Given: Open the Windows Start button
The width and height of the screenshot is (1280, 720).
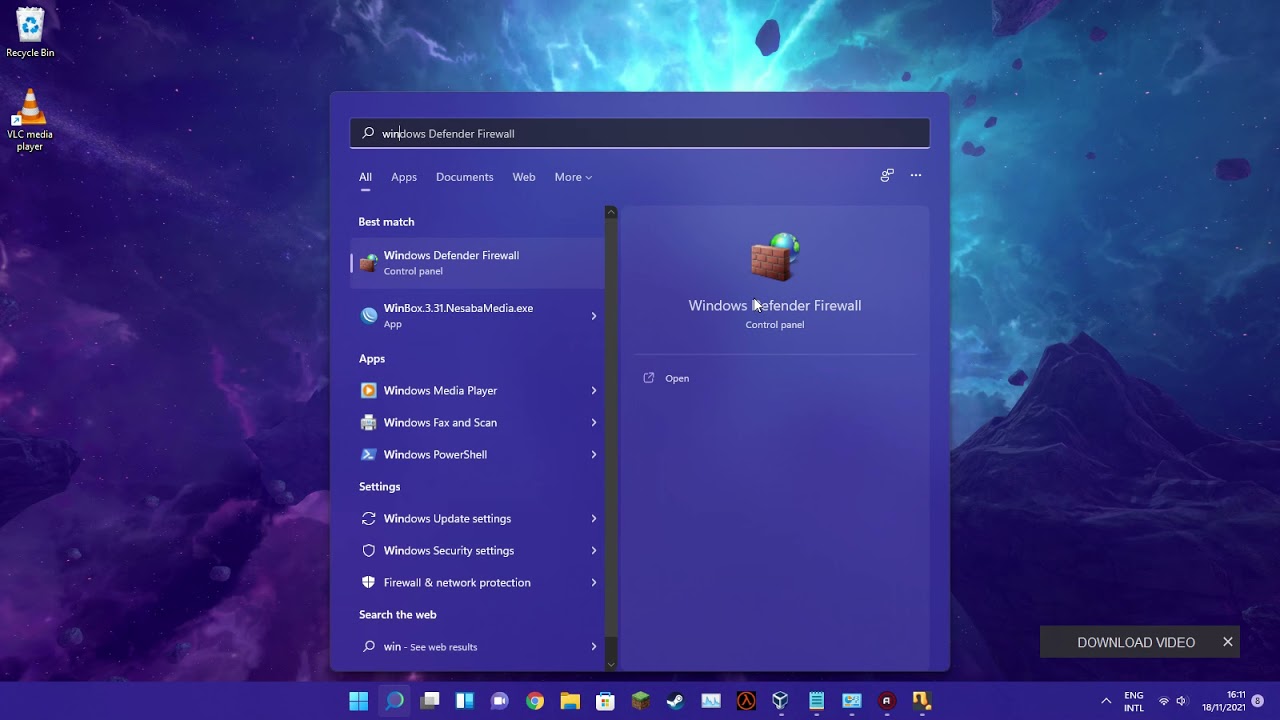Looking at the screenshot, I should point(359,701).
